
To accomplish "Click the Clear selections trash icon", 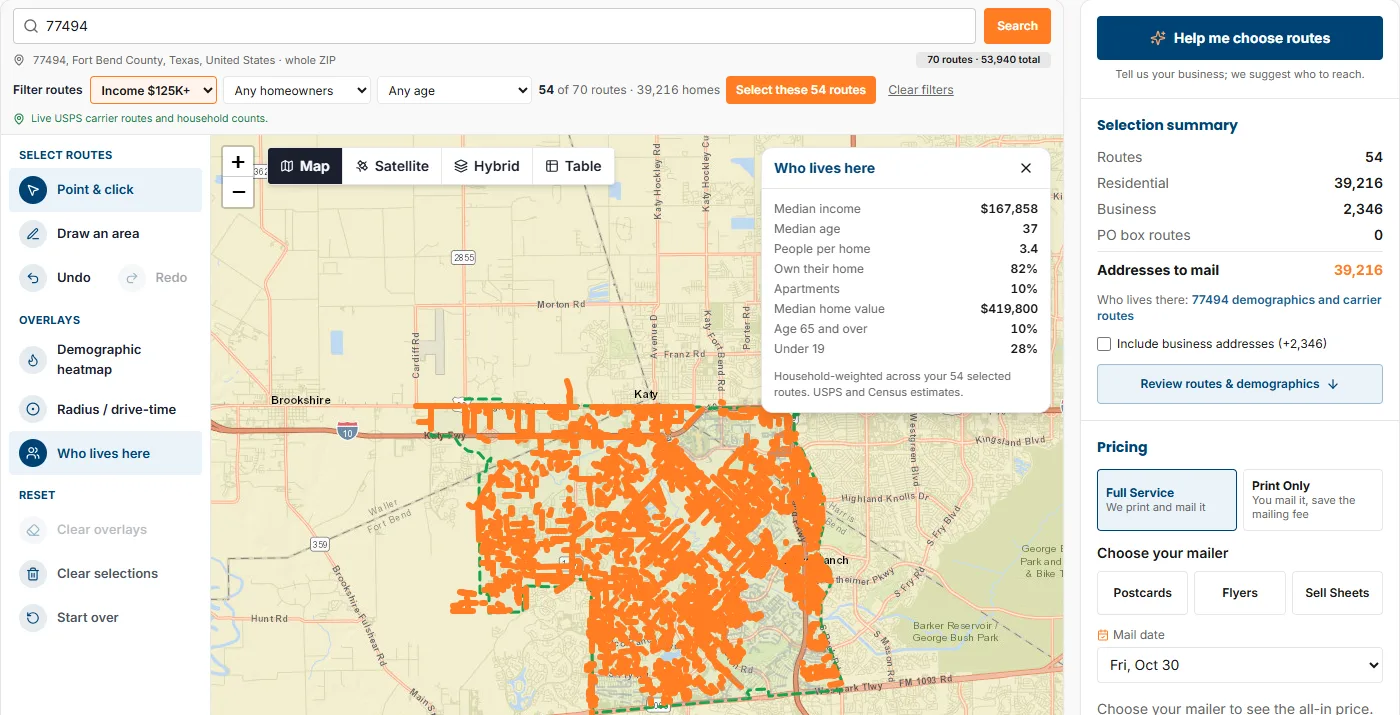I will 33,574.
